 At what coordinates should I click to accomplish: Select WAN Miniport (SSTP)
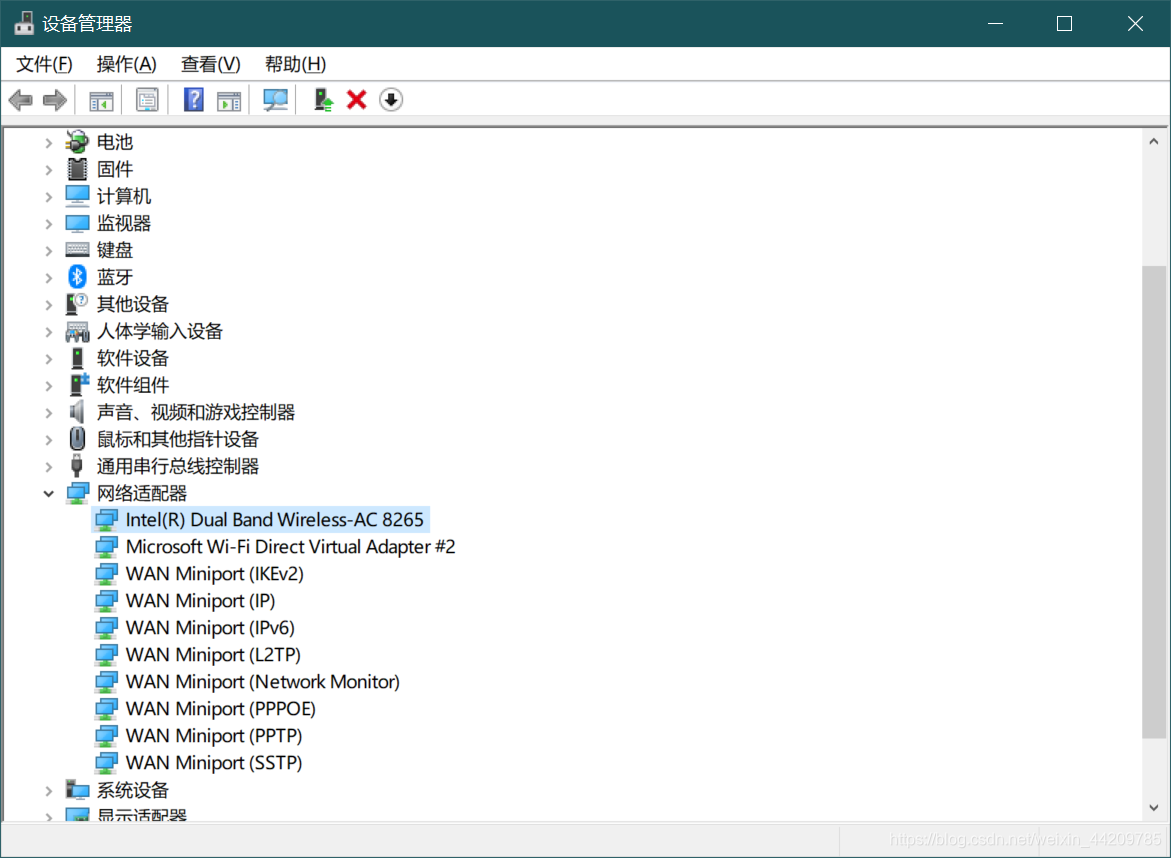214,762
